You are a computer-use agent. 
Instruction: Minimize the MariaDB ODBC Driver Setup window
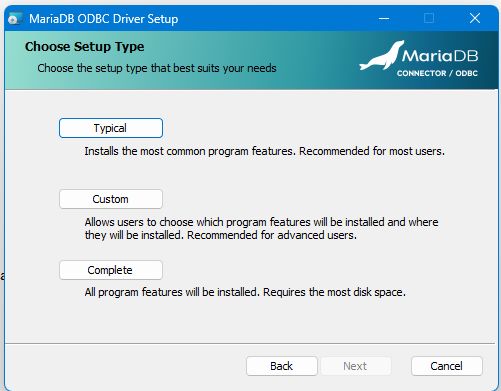coord(384,18)
